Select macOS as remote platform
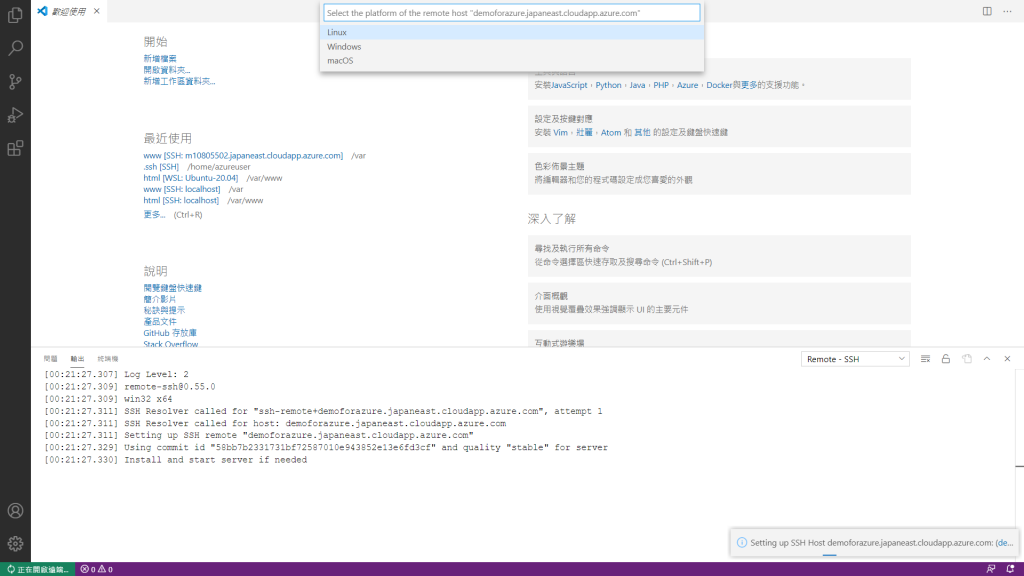The width and height of the screenshot is (1024, 576). tap(512, 61)
